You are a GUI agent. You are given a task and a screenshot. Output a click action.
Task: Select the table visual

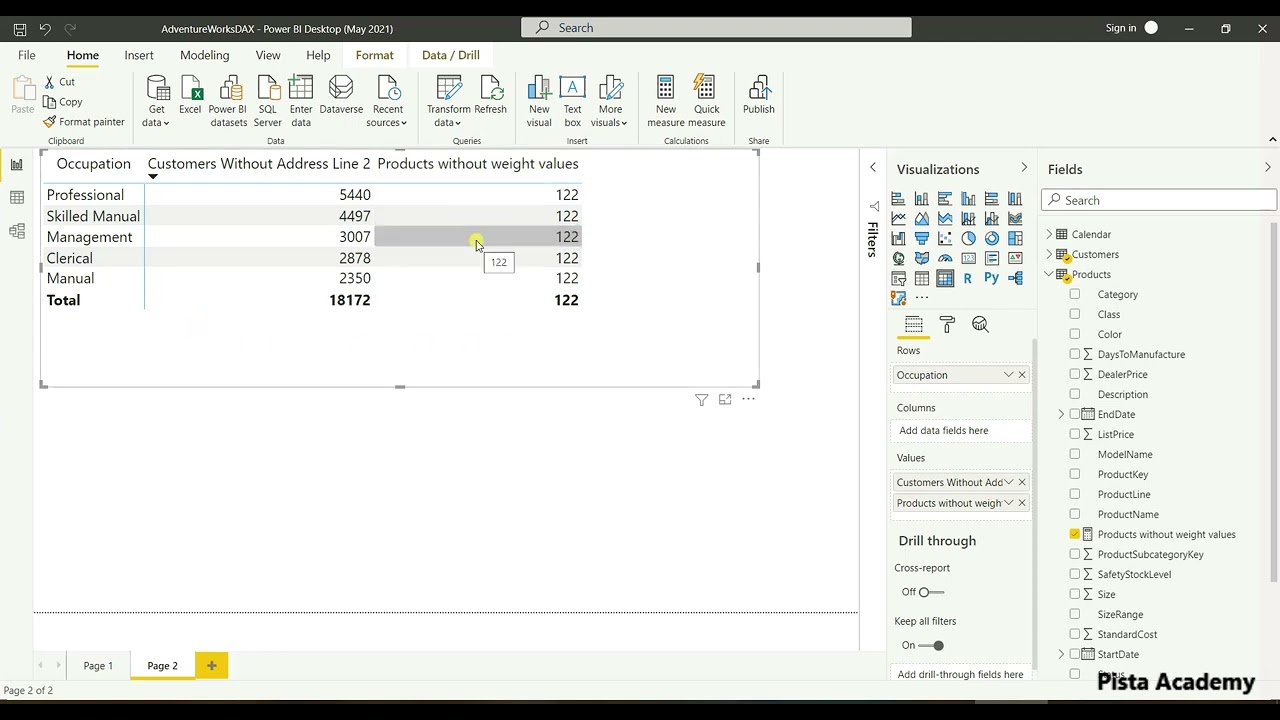(x=922, y=278)
